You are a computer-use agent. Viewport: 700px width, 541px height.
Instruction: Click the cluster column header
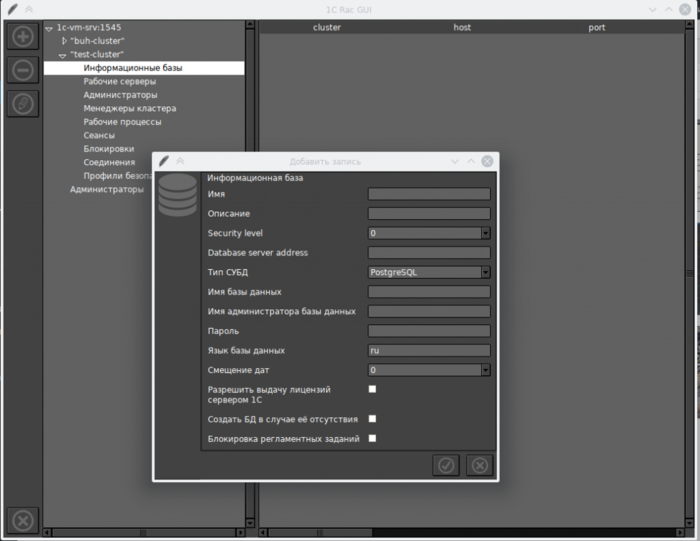[327, 27]
